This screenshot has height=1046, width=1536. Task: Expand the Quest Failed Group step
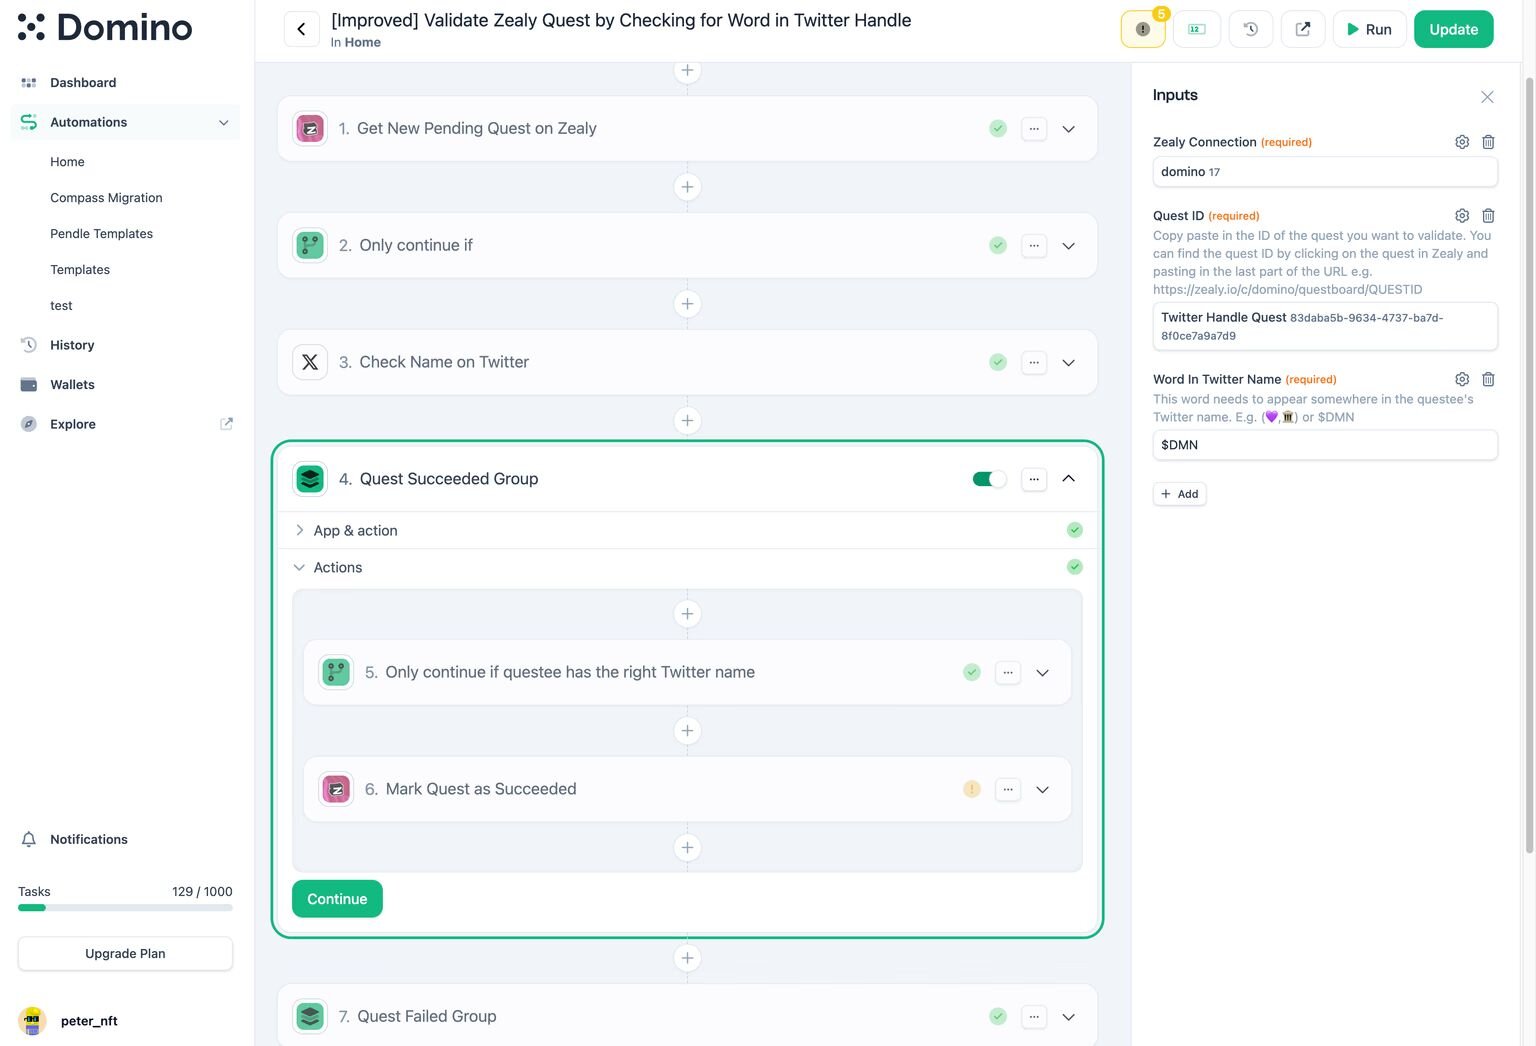1068,1017
